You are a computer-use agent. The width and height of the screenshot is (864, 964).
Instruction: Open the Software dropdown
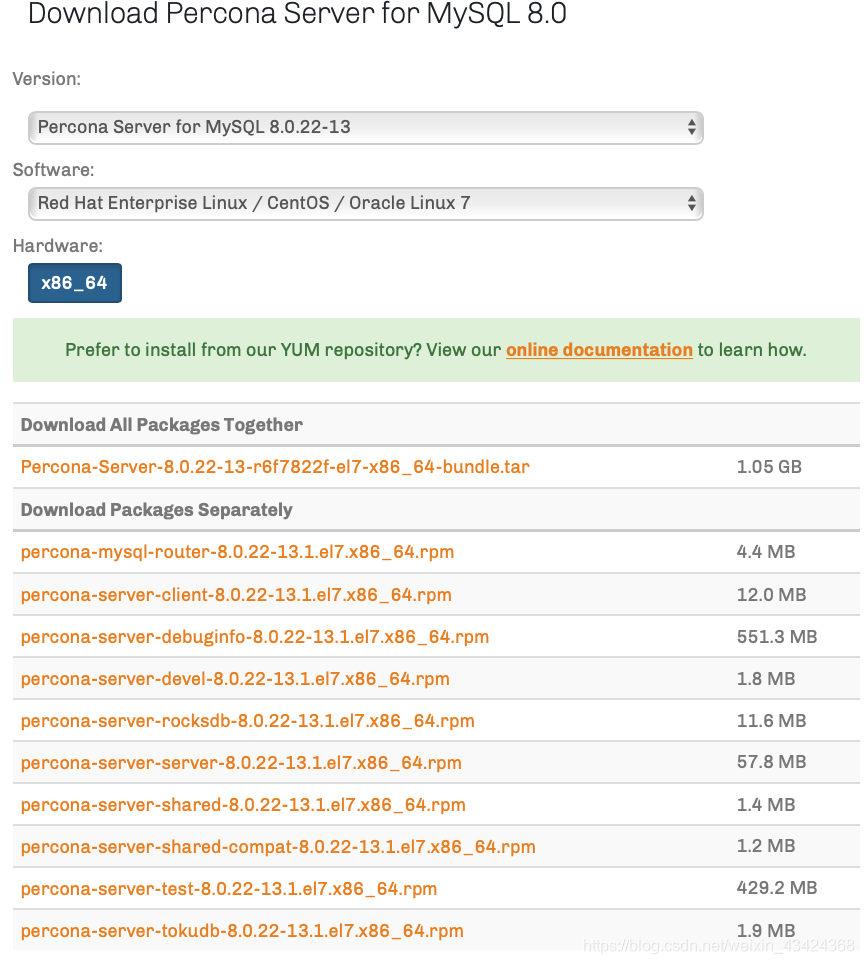click(x=365, y=203)
